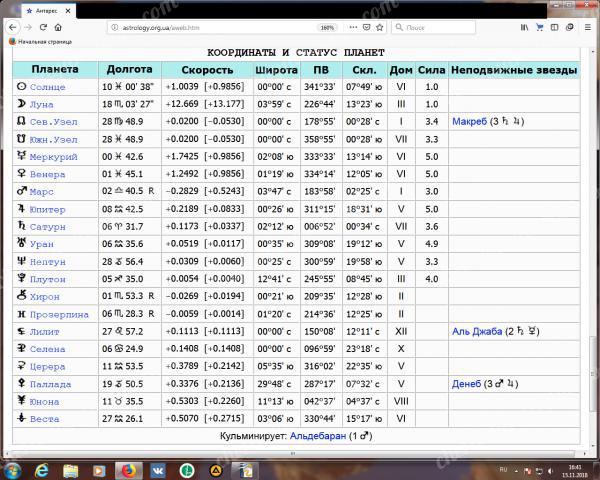Viewport: 600px width, 480px height.
Task: Open the browser home page icon
Action: pyautogui.click(x=58, y=27)
